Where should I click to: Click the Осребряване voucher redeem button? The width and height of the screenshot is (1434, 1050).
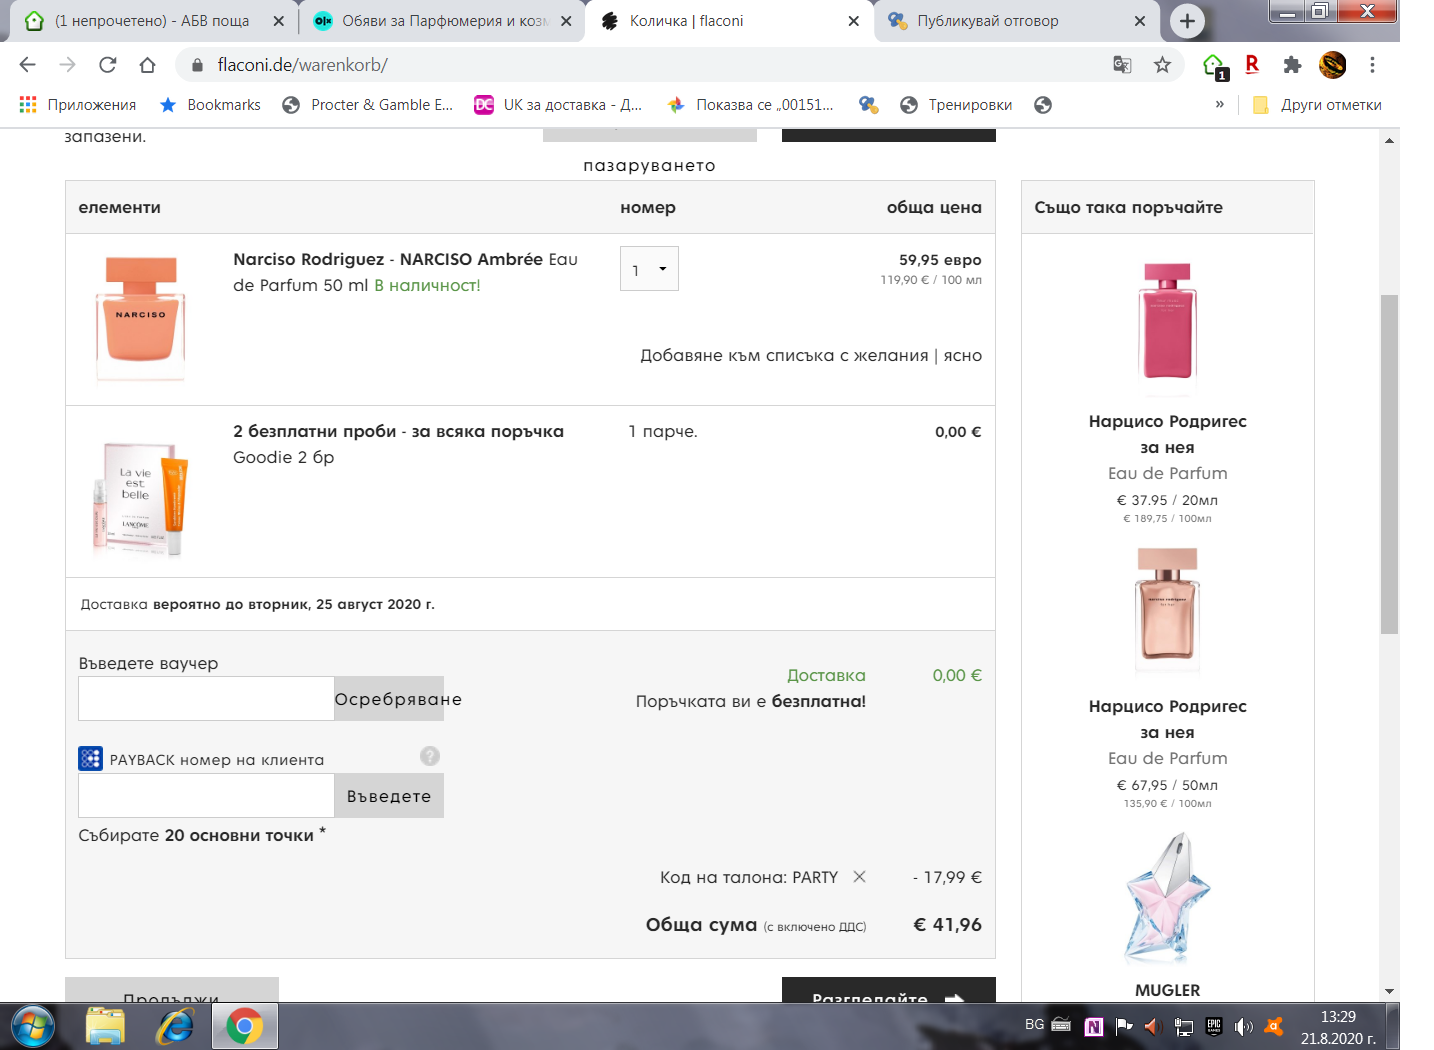(398, 699)
